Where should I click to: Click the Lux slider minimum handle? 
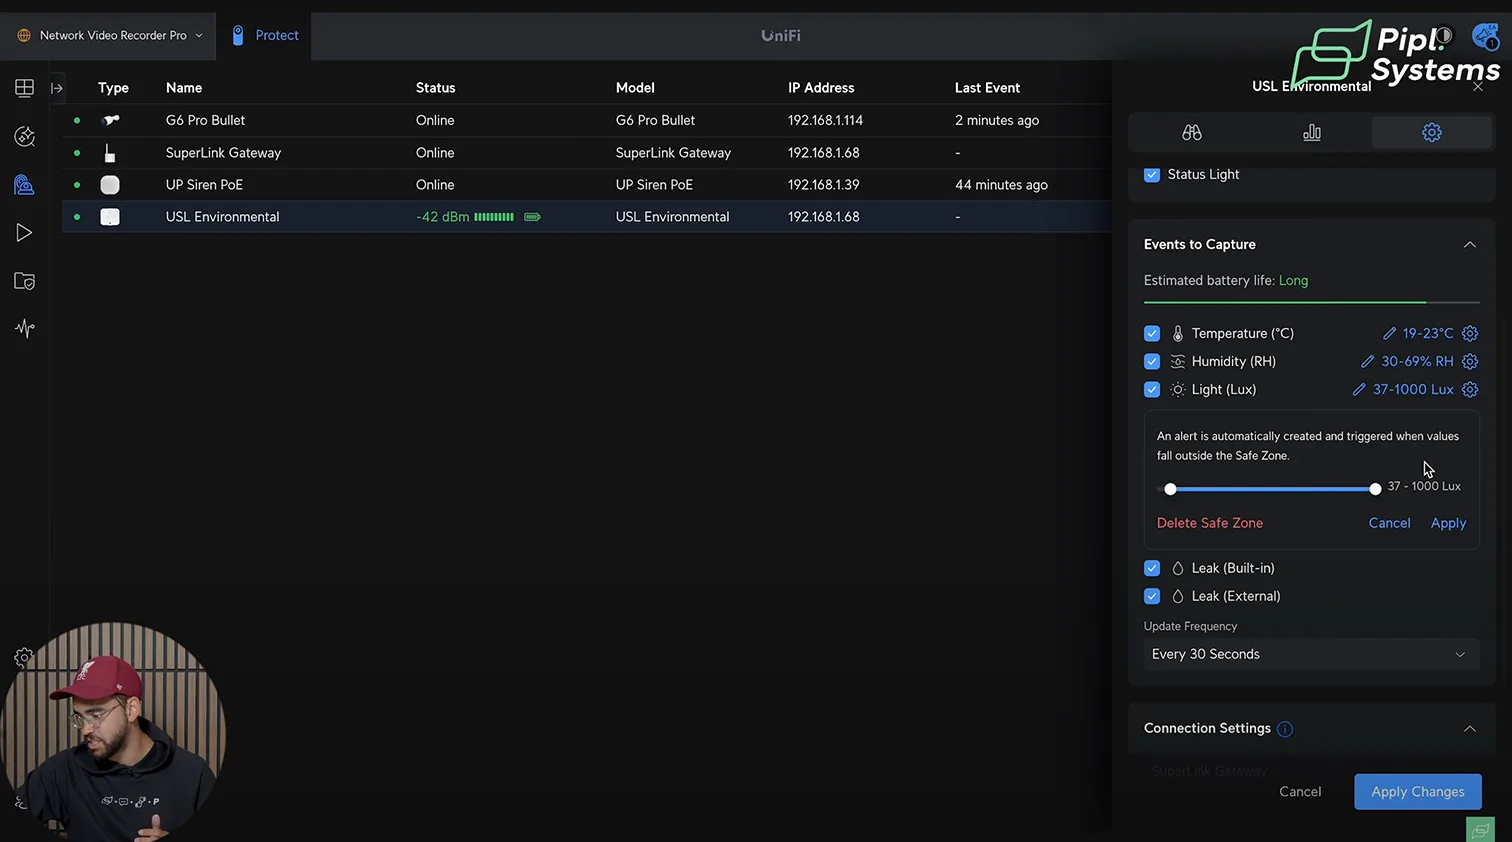pyautogui.click(x=1170, y=489)
